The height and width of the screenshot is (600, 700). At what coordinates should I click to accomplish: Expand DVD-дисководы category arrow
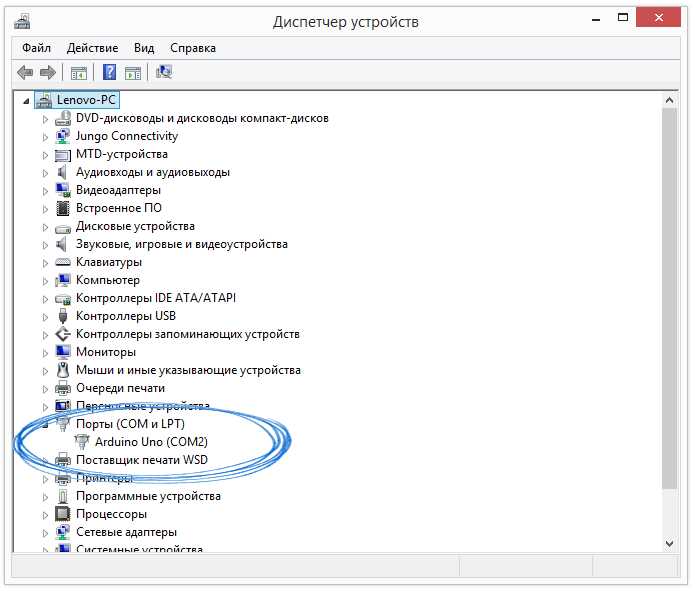tap(45, 119)
